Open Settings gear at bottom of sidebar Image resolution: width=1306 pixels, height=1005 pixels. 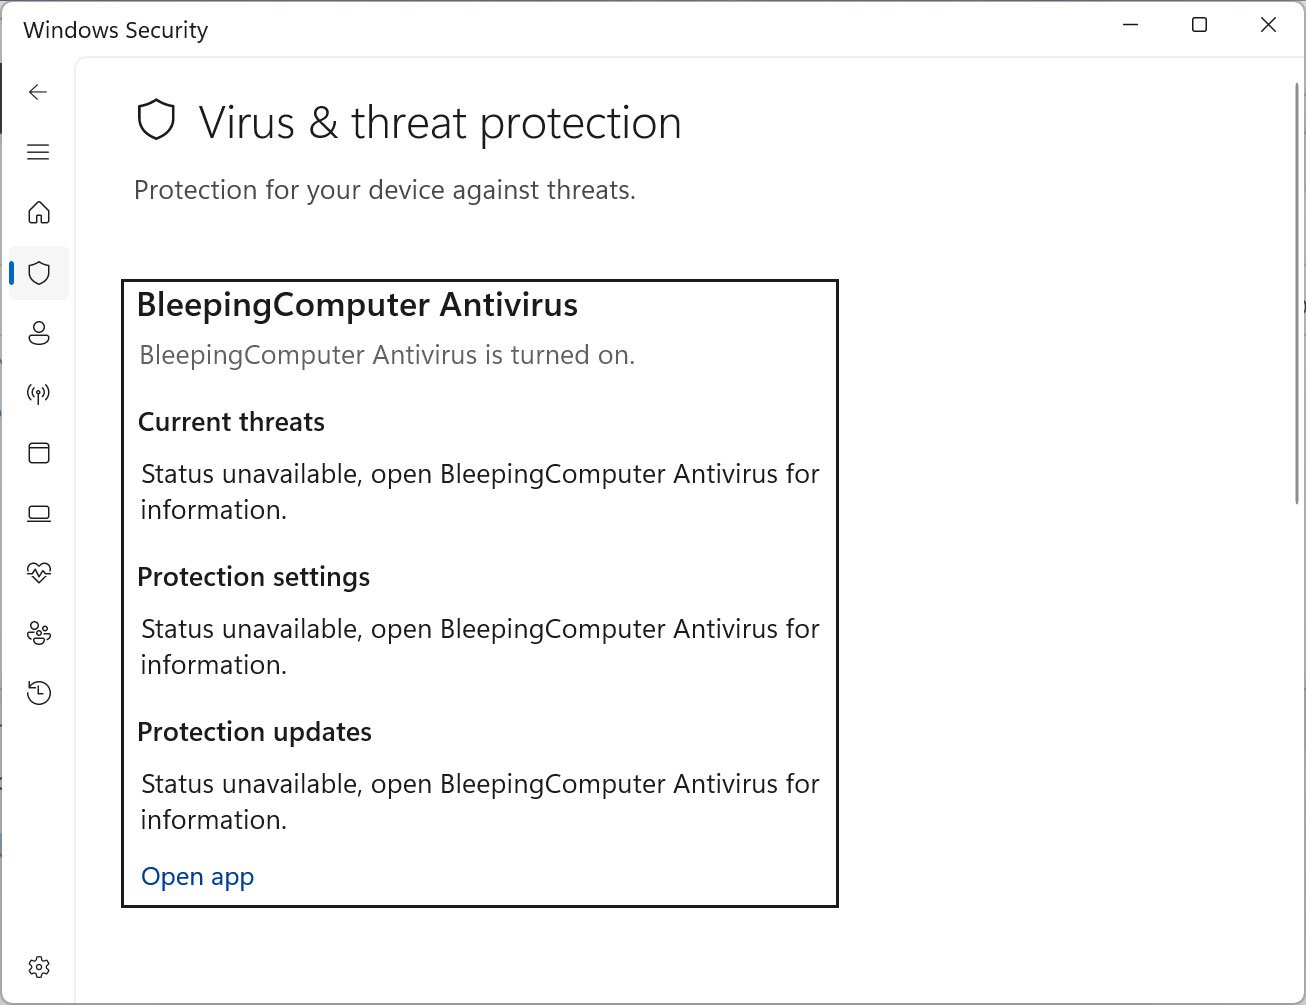tap(39, 967)
